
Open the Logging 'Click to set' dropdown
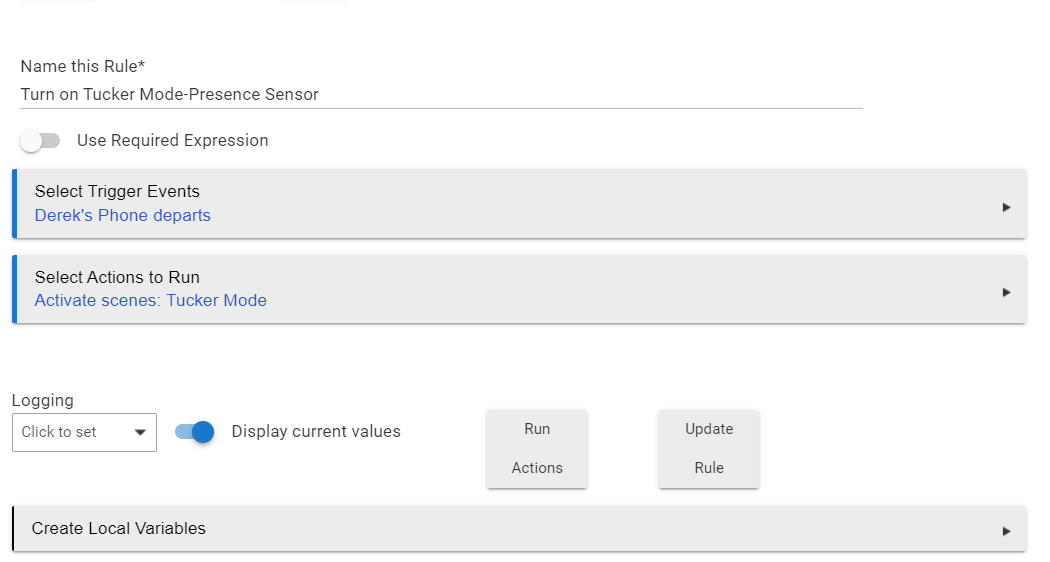pyautogui.click(x=84, y=433)
